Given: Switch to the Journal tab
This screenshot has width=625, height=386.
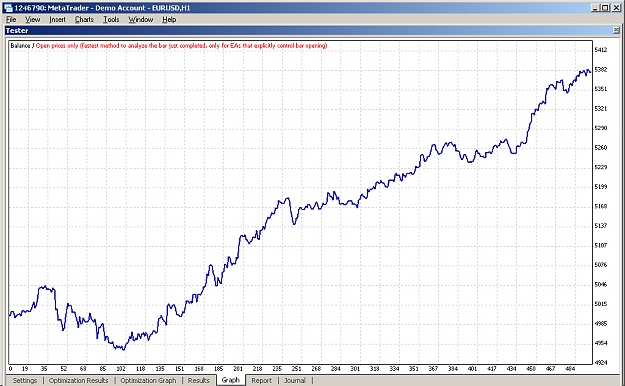Looking at the screenshot, I should pos(295,380).
